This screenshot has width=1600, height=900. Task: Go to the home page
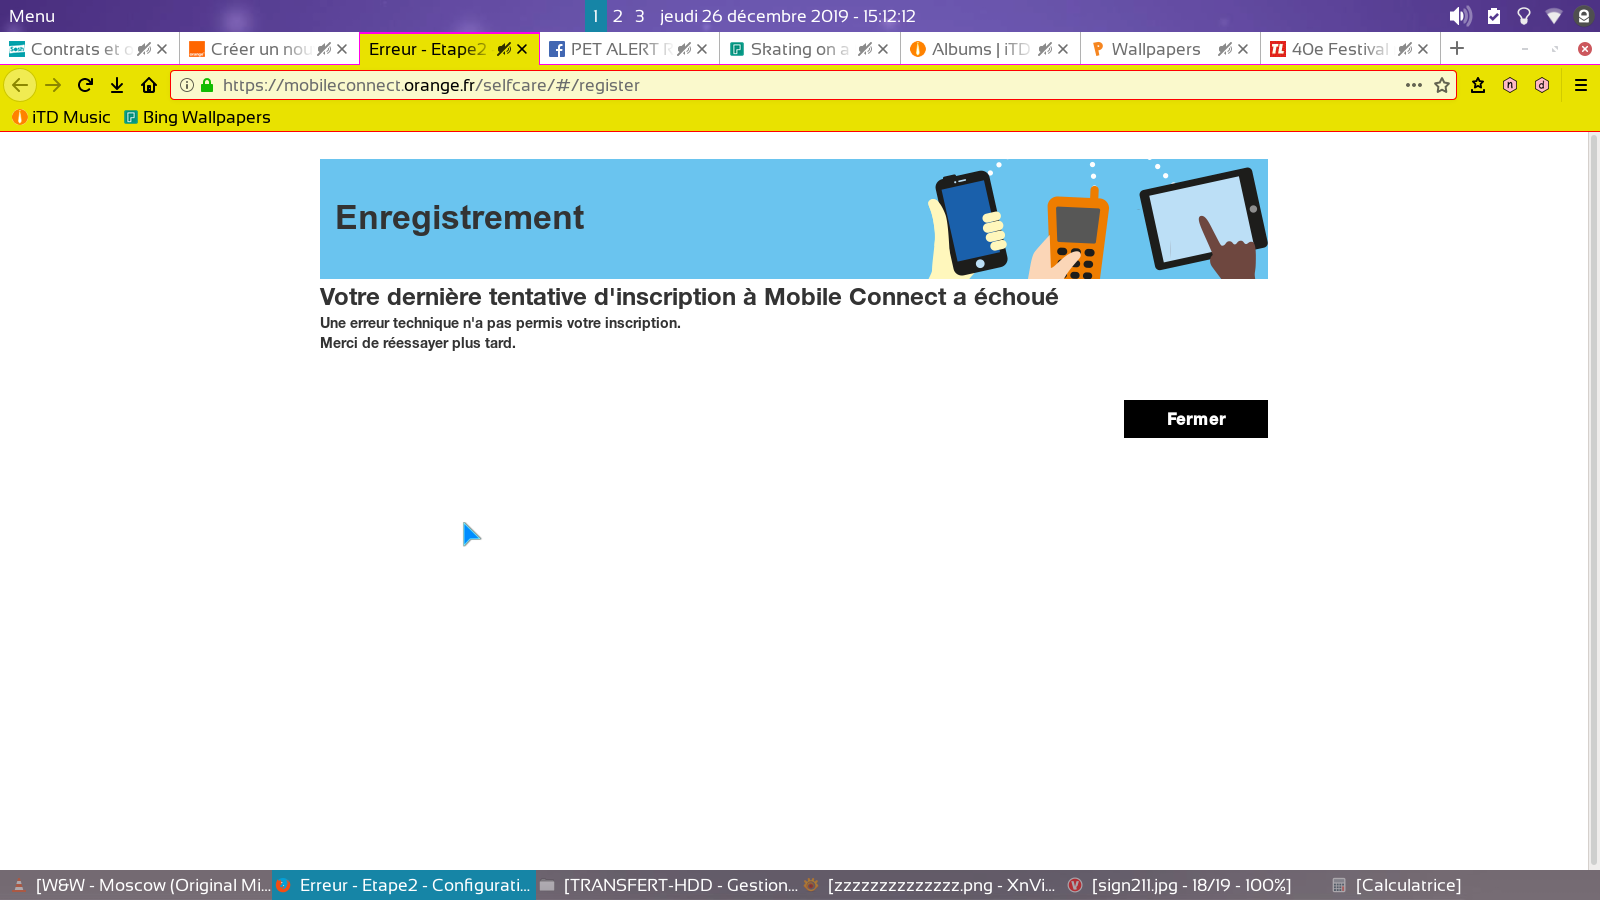pos(149,85)
